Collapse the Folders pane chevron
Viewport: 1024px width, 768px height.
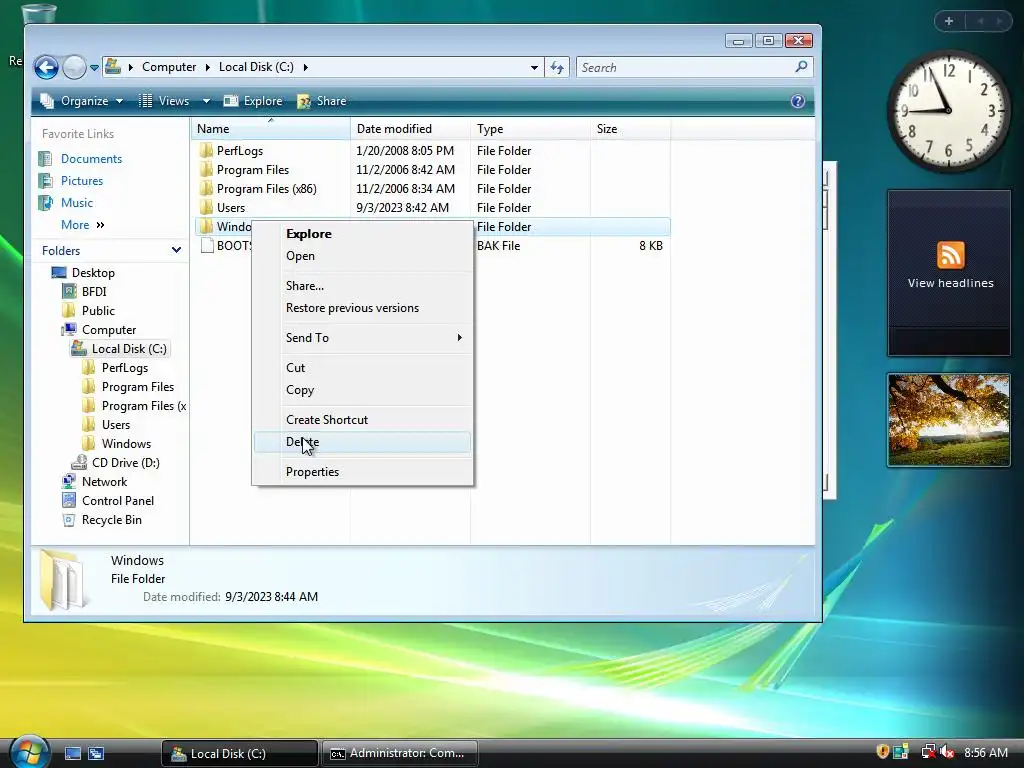tap(176, 250)
